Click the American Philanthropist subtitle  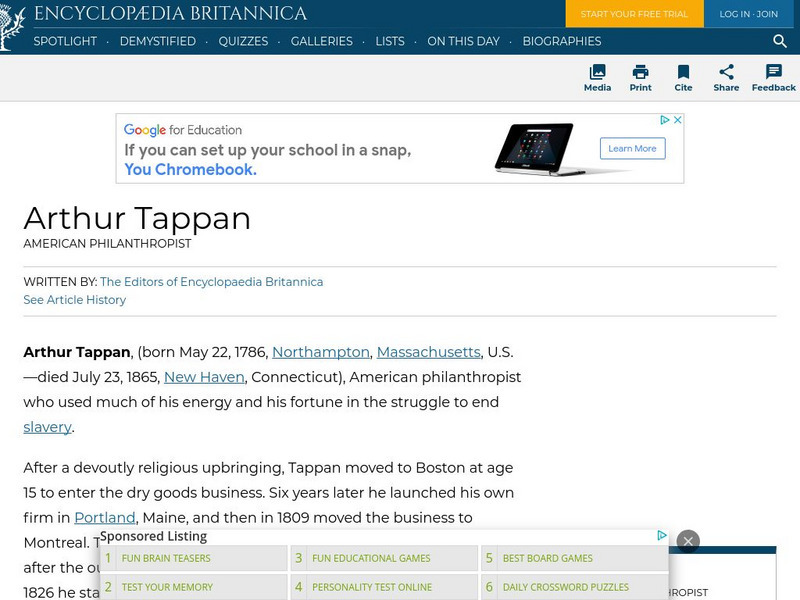107,244
